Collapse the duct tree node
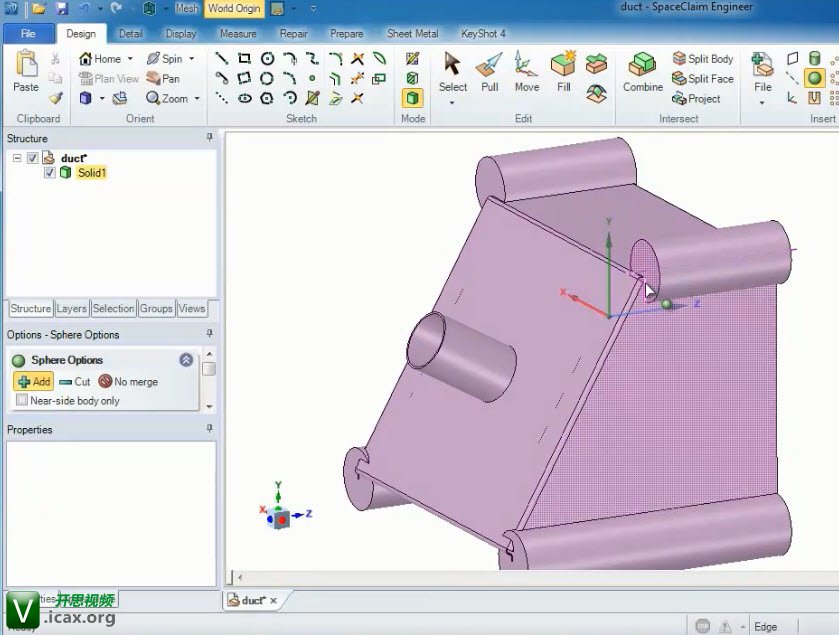Viewport: 839px width, 635px height. click(x=17, y=158)
